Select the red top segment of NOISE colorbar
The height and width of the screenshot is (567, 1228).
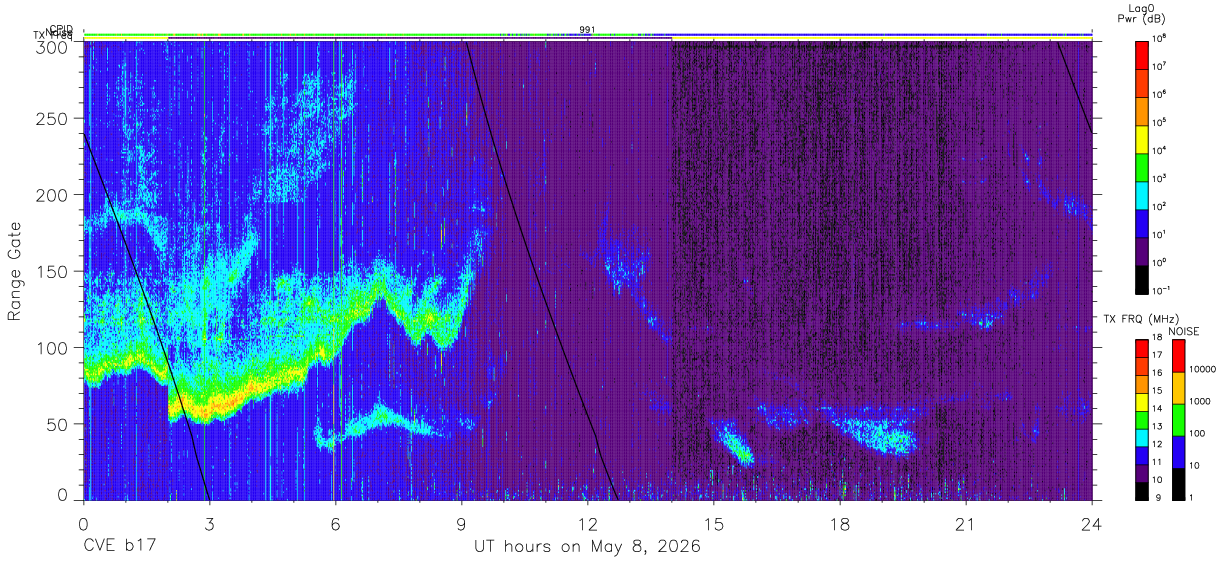tap(1179, 356)
